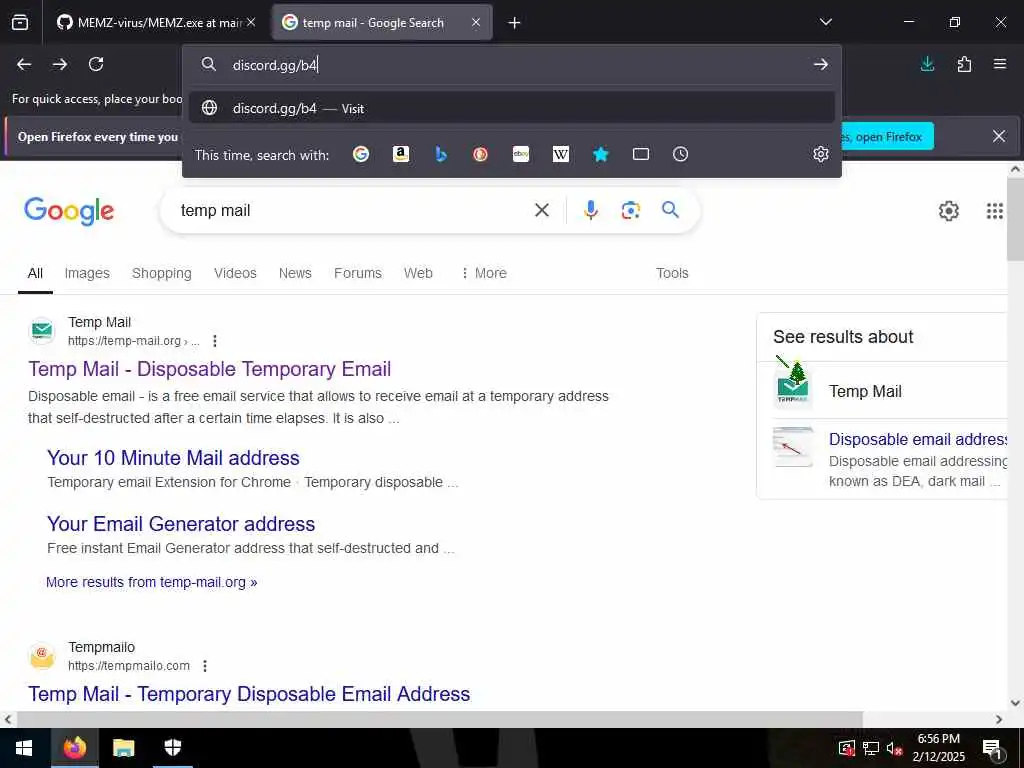1024x768 pixels.
Task: Open the Extensions puzzle icon
Action: (x=964, y=64)
